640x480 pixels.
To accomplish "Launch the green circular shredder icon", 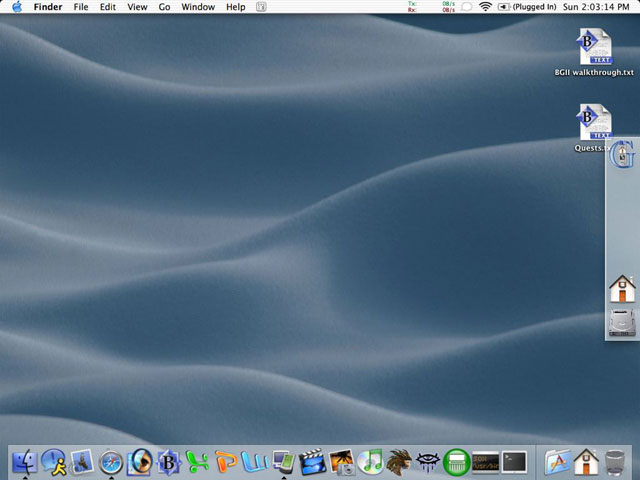I will (456, 462).
